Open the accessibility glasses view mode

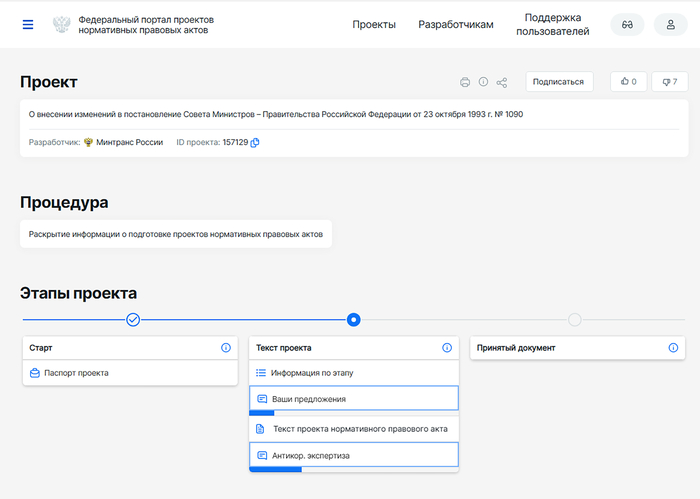(x=627, y=25)
